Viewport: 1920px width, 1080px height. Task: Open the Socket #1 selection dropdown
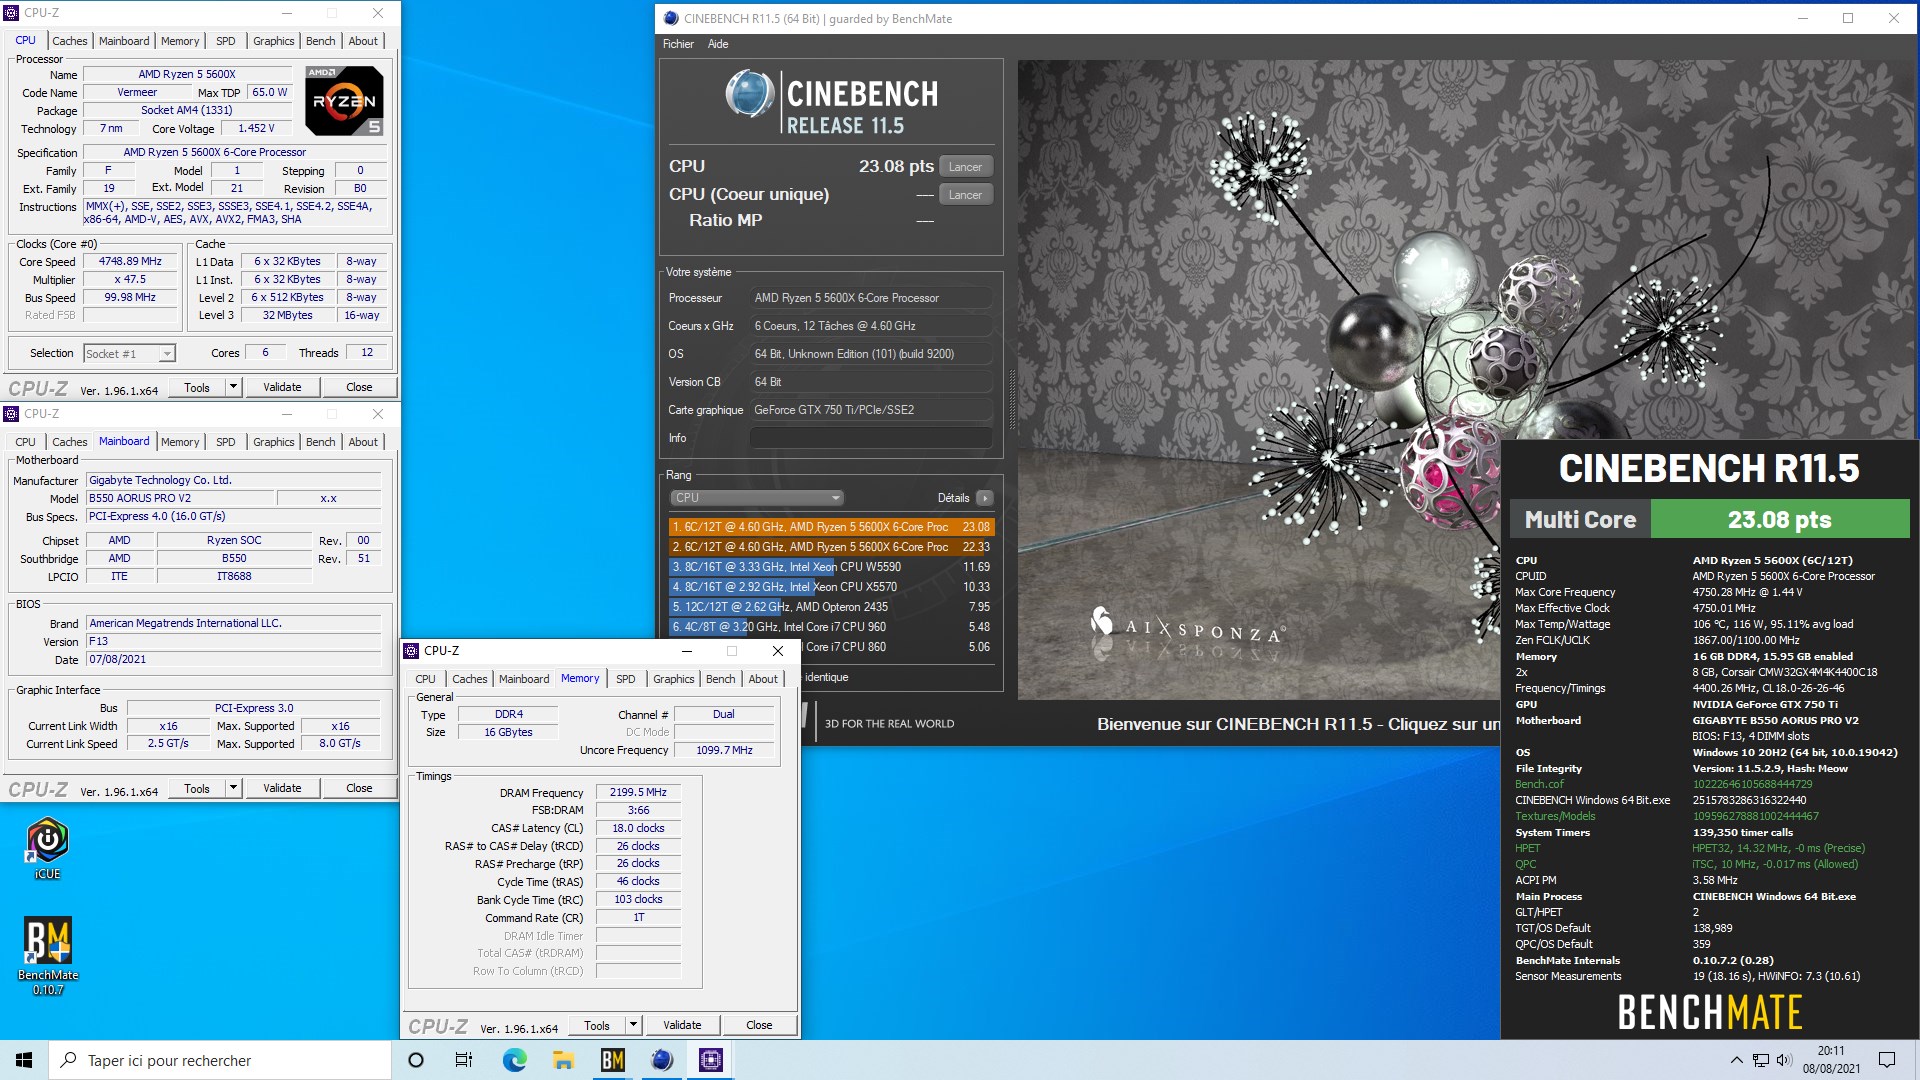point(130,353)
